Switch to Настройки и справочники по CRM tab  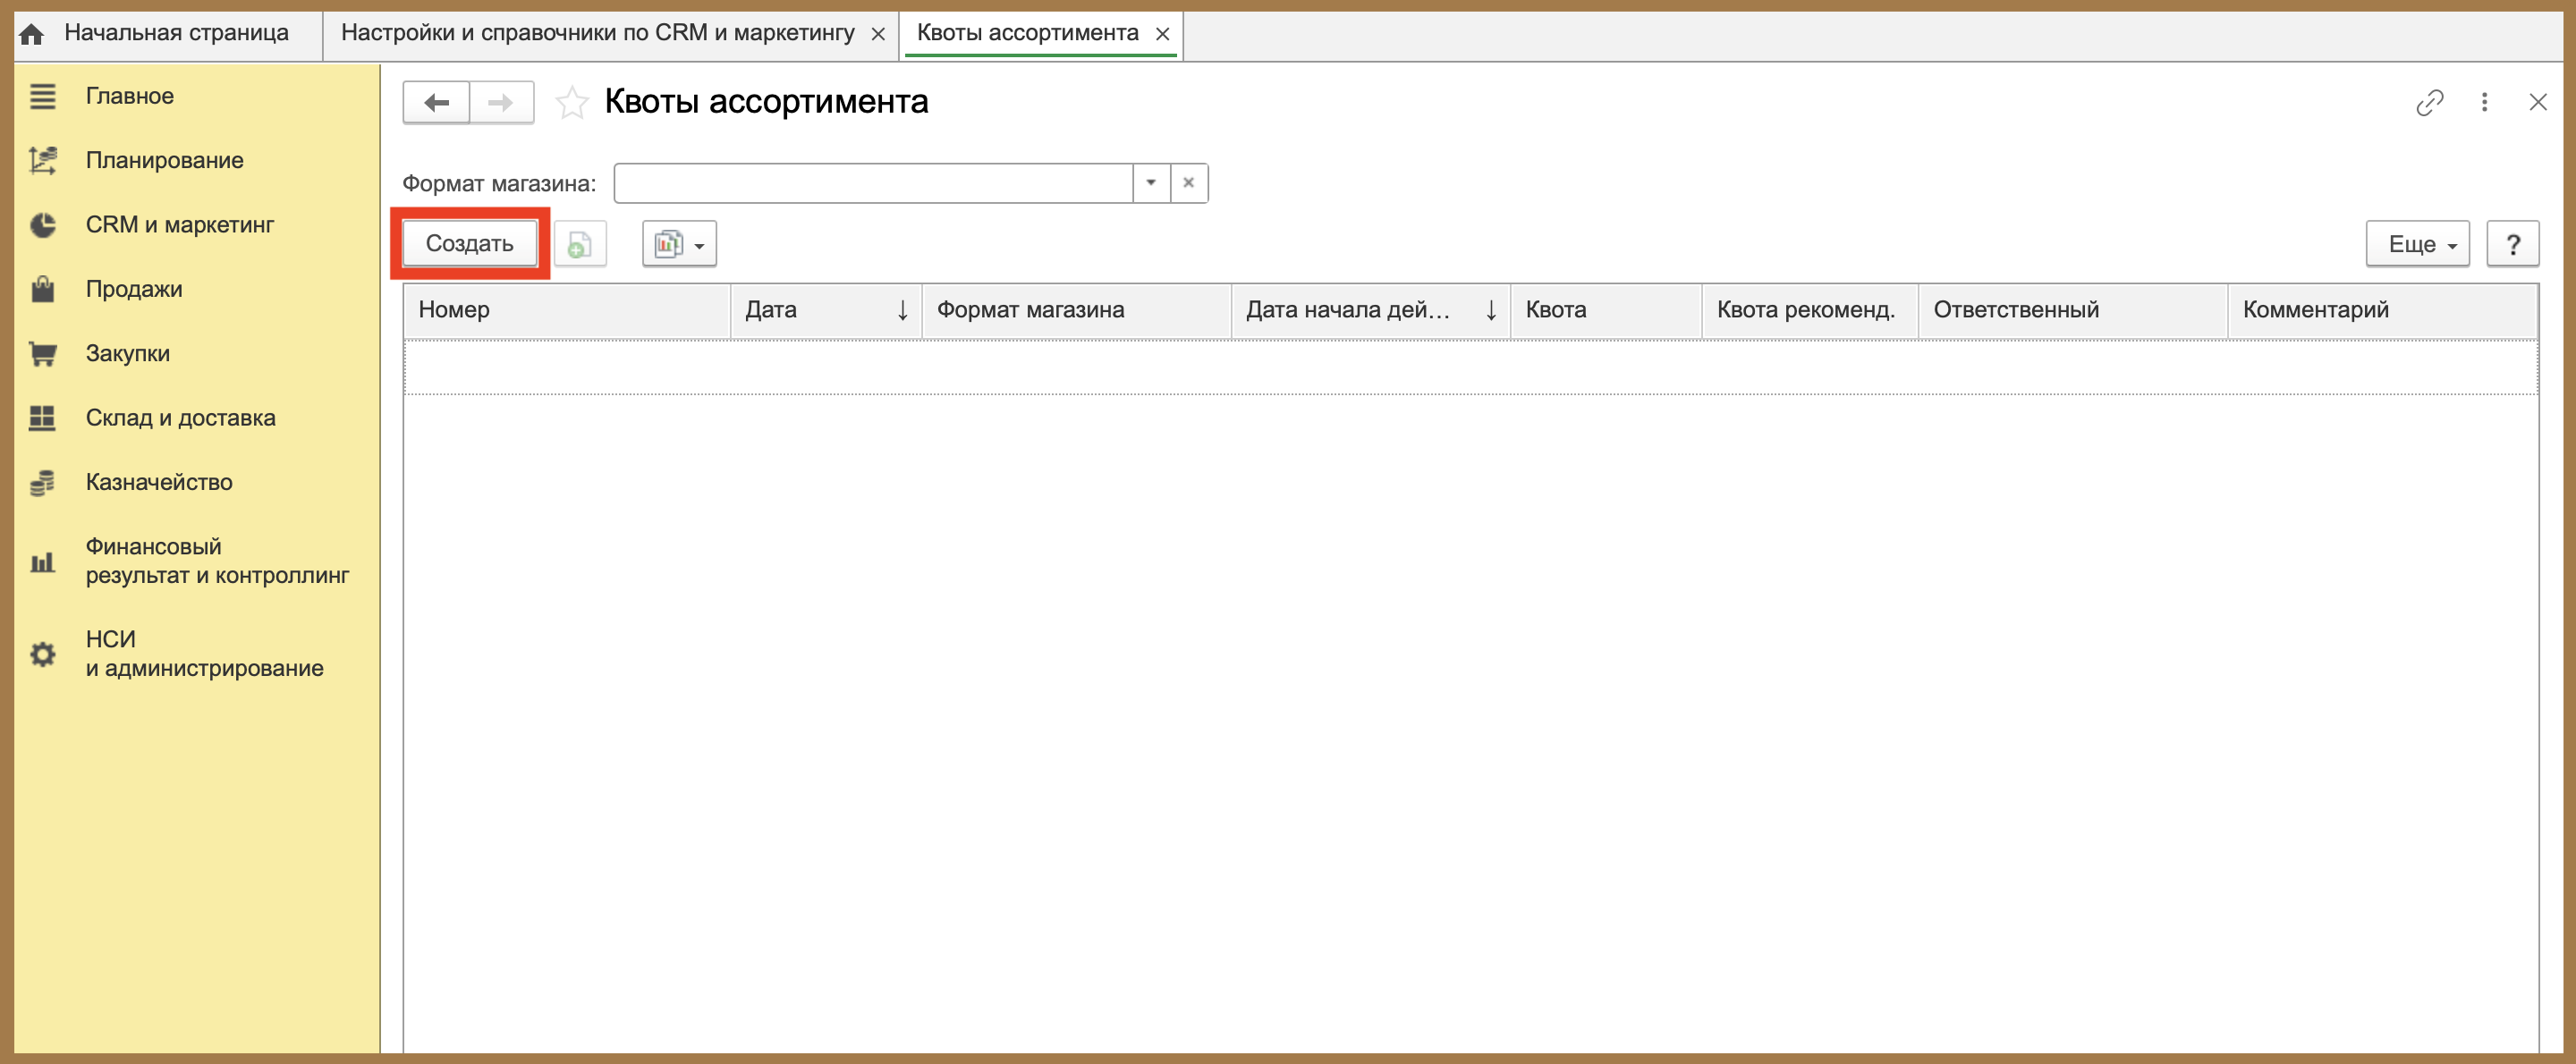[597, 33]
